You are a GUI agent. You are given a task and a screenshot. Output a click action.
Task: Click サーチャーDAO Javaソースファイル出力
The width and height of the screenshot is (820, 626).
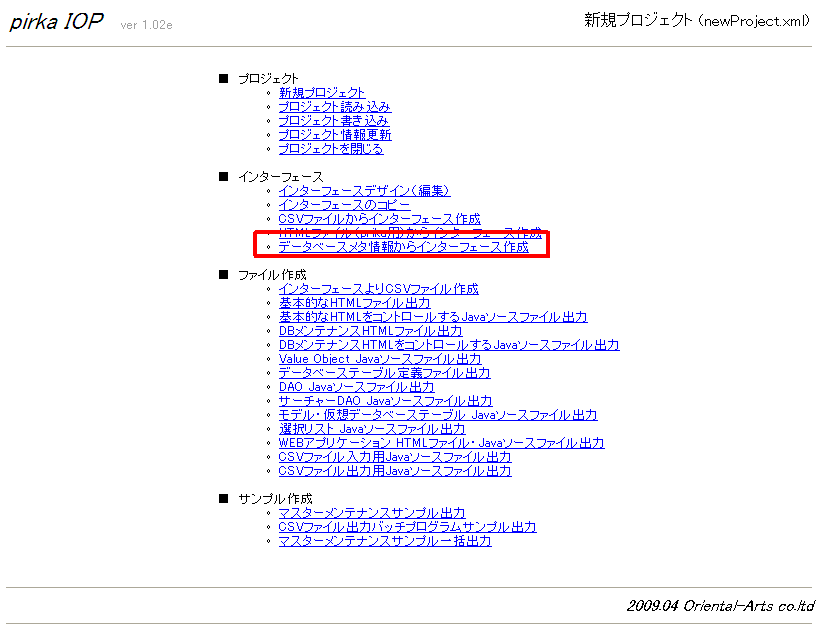point(385,401)
